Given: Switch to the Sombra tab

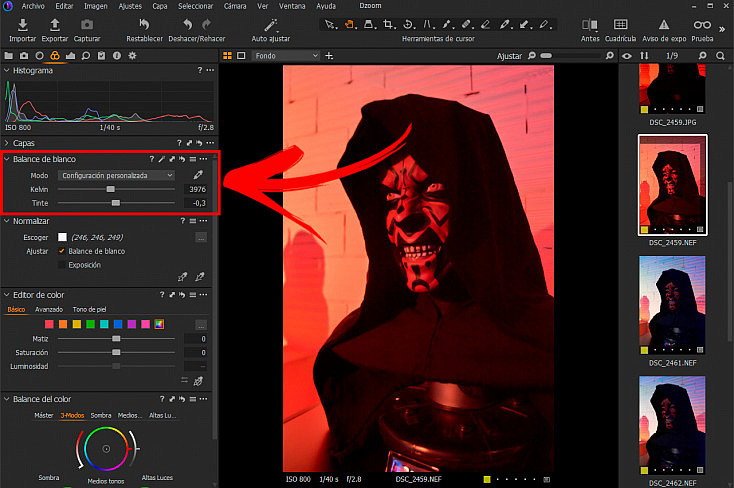Looking at the screenshot, I should [101, 415].
